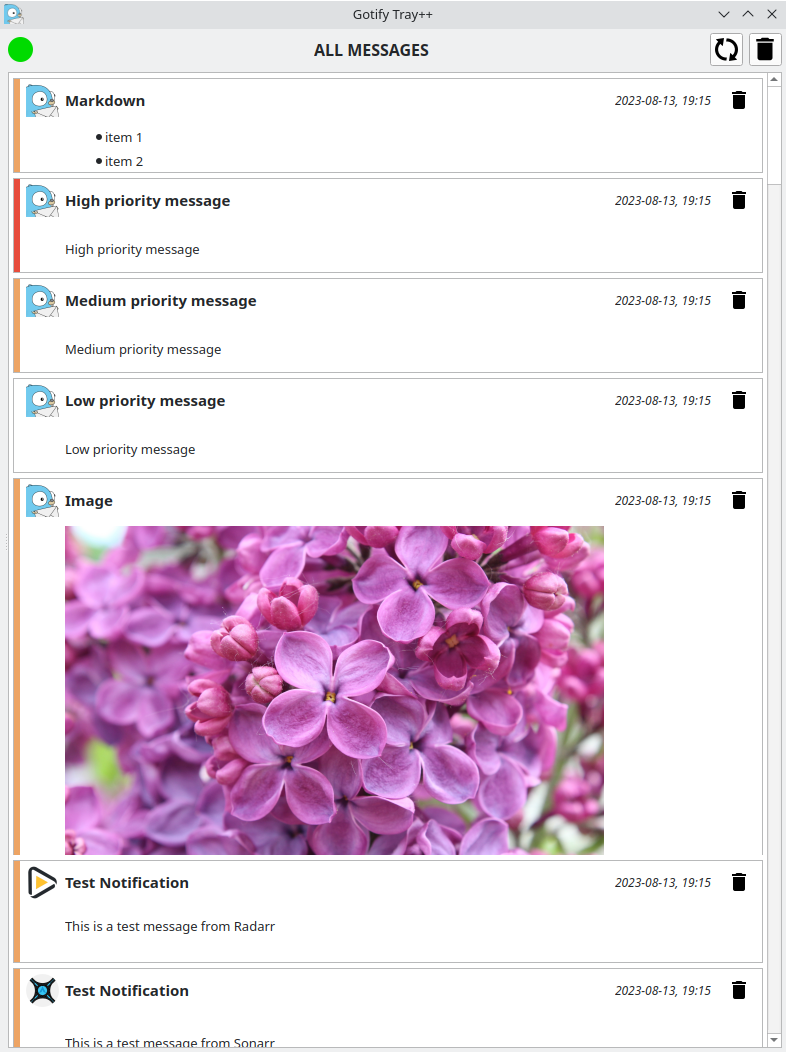Click the scrollbar down arrow
This screenshot has width=786, height=1052.
tap(774, 1040)
